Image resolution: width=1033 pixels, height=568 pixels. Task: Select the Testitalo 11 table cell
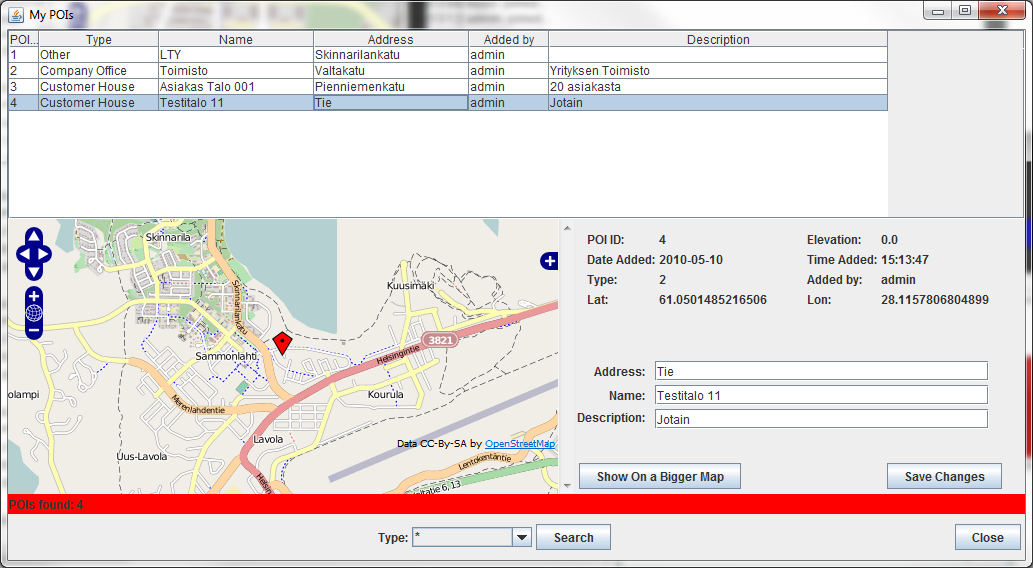tap(236, 103)
